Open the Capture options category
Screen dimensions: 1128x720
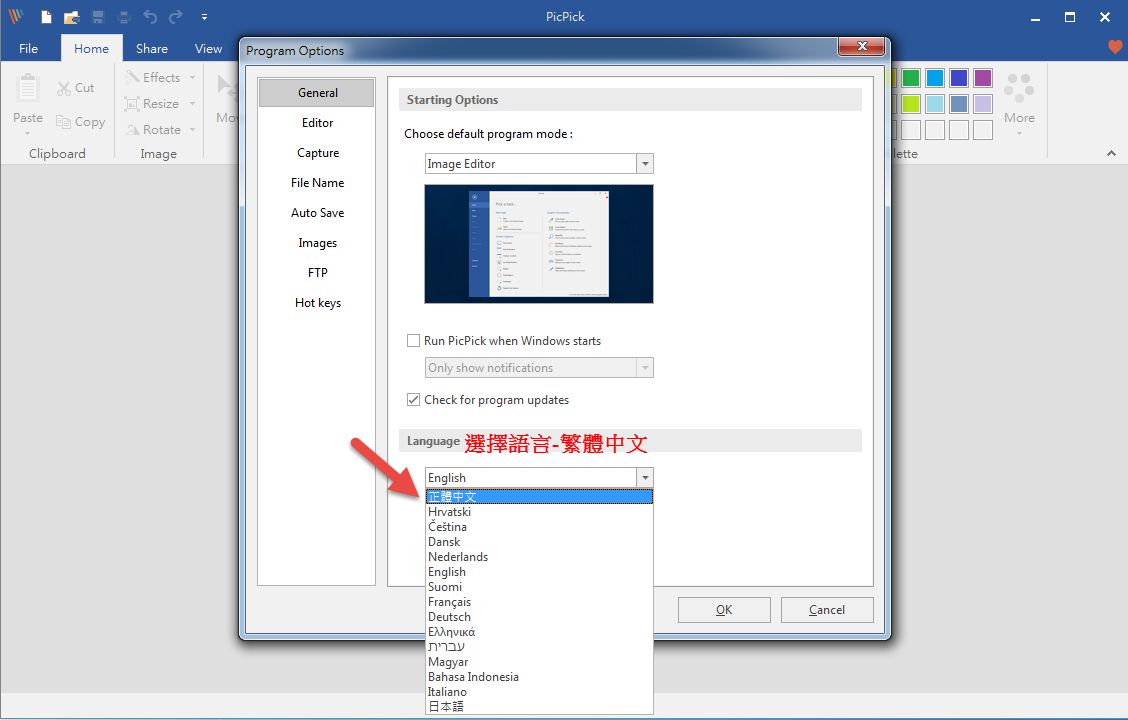tap(317, 153)
